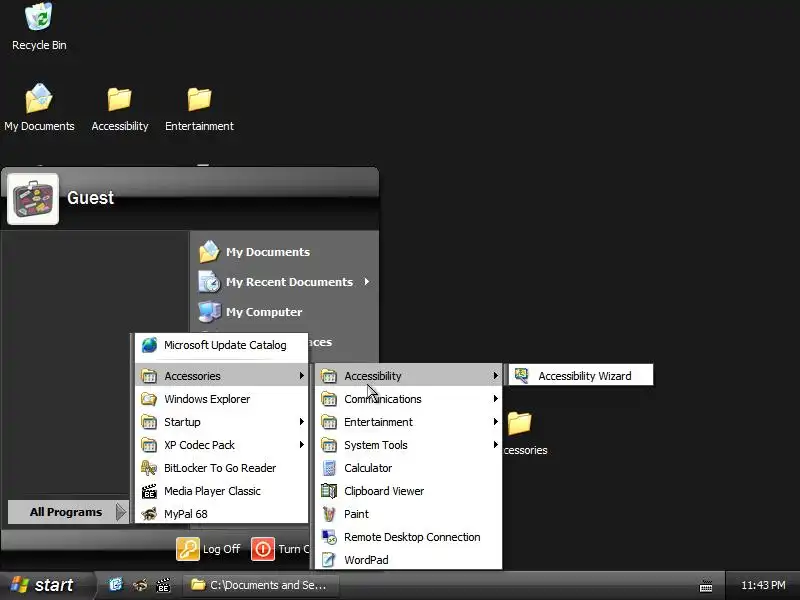Expand My Recent Documents arrow
The width and height of the screenshot is (800, 600).
pyautogui.click(x=367, y=282)
